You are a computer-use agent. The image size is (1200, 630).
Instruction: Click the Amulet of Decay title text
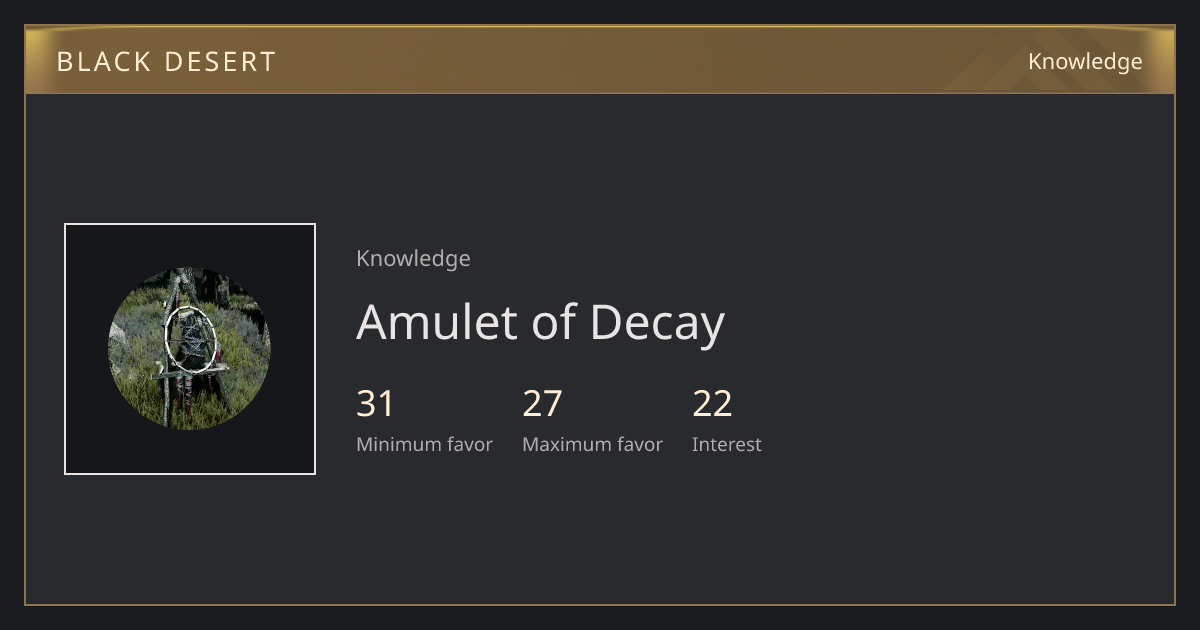[540, 323]
